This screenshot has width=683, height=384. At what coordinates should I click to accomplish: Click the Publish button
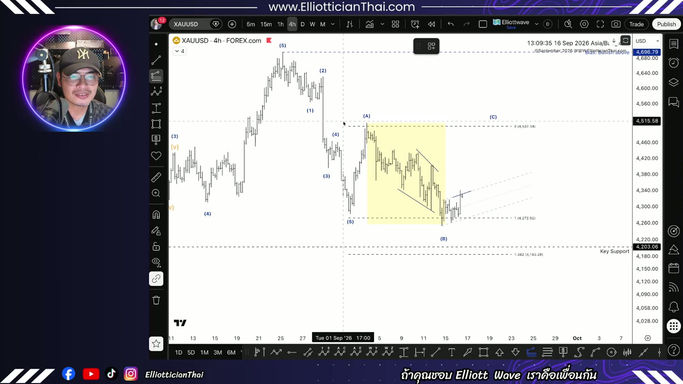666,24
